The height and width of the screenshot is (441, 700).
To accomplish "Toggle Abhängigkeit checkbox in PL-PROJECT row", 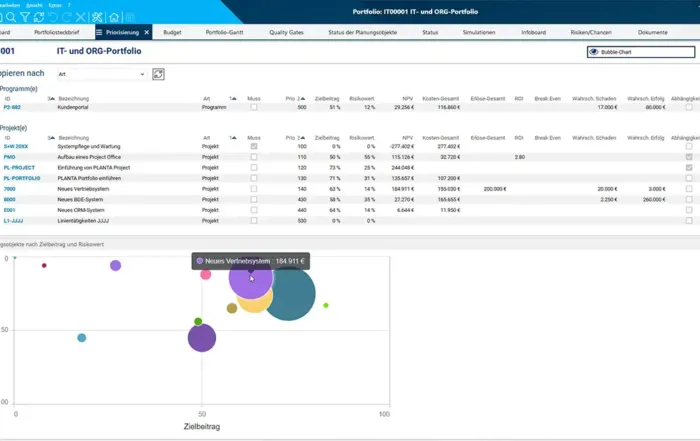I will pos(689,168).
